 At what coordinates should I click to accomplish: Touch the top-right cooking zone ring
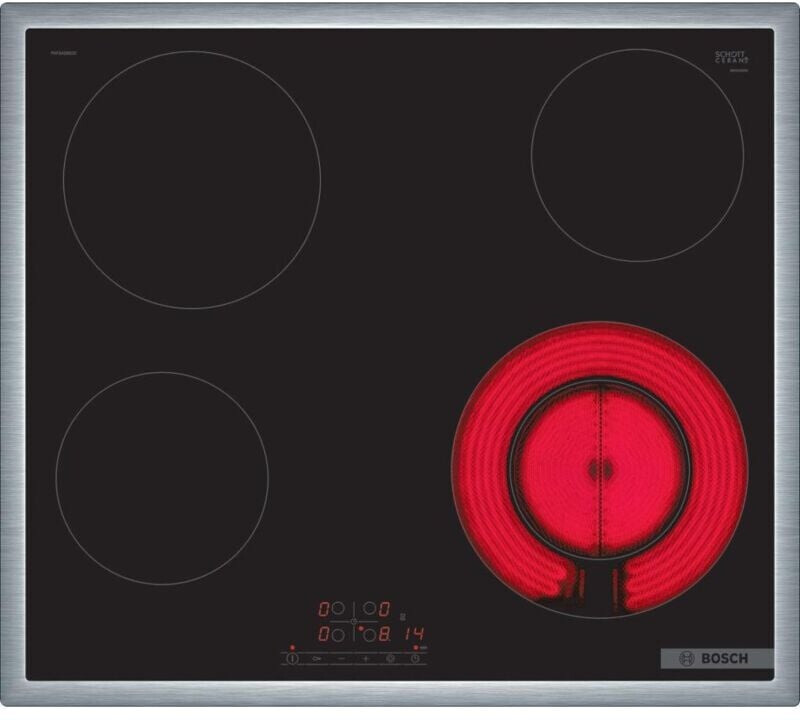pos(637,156)
